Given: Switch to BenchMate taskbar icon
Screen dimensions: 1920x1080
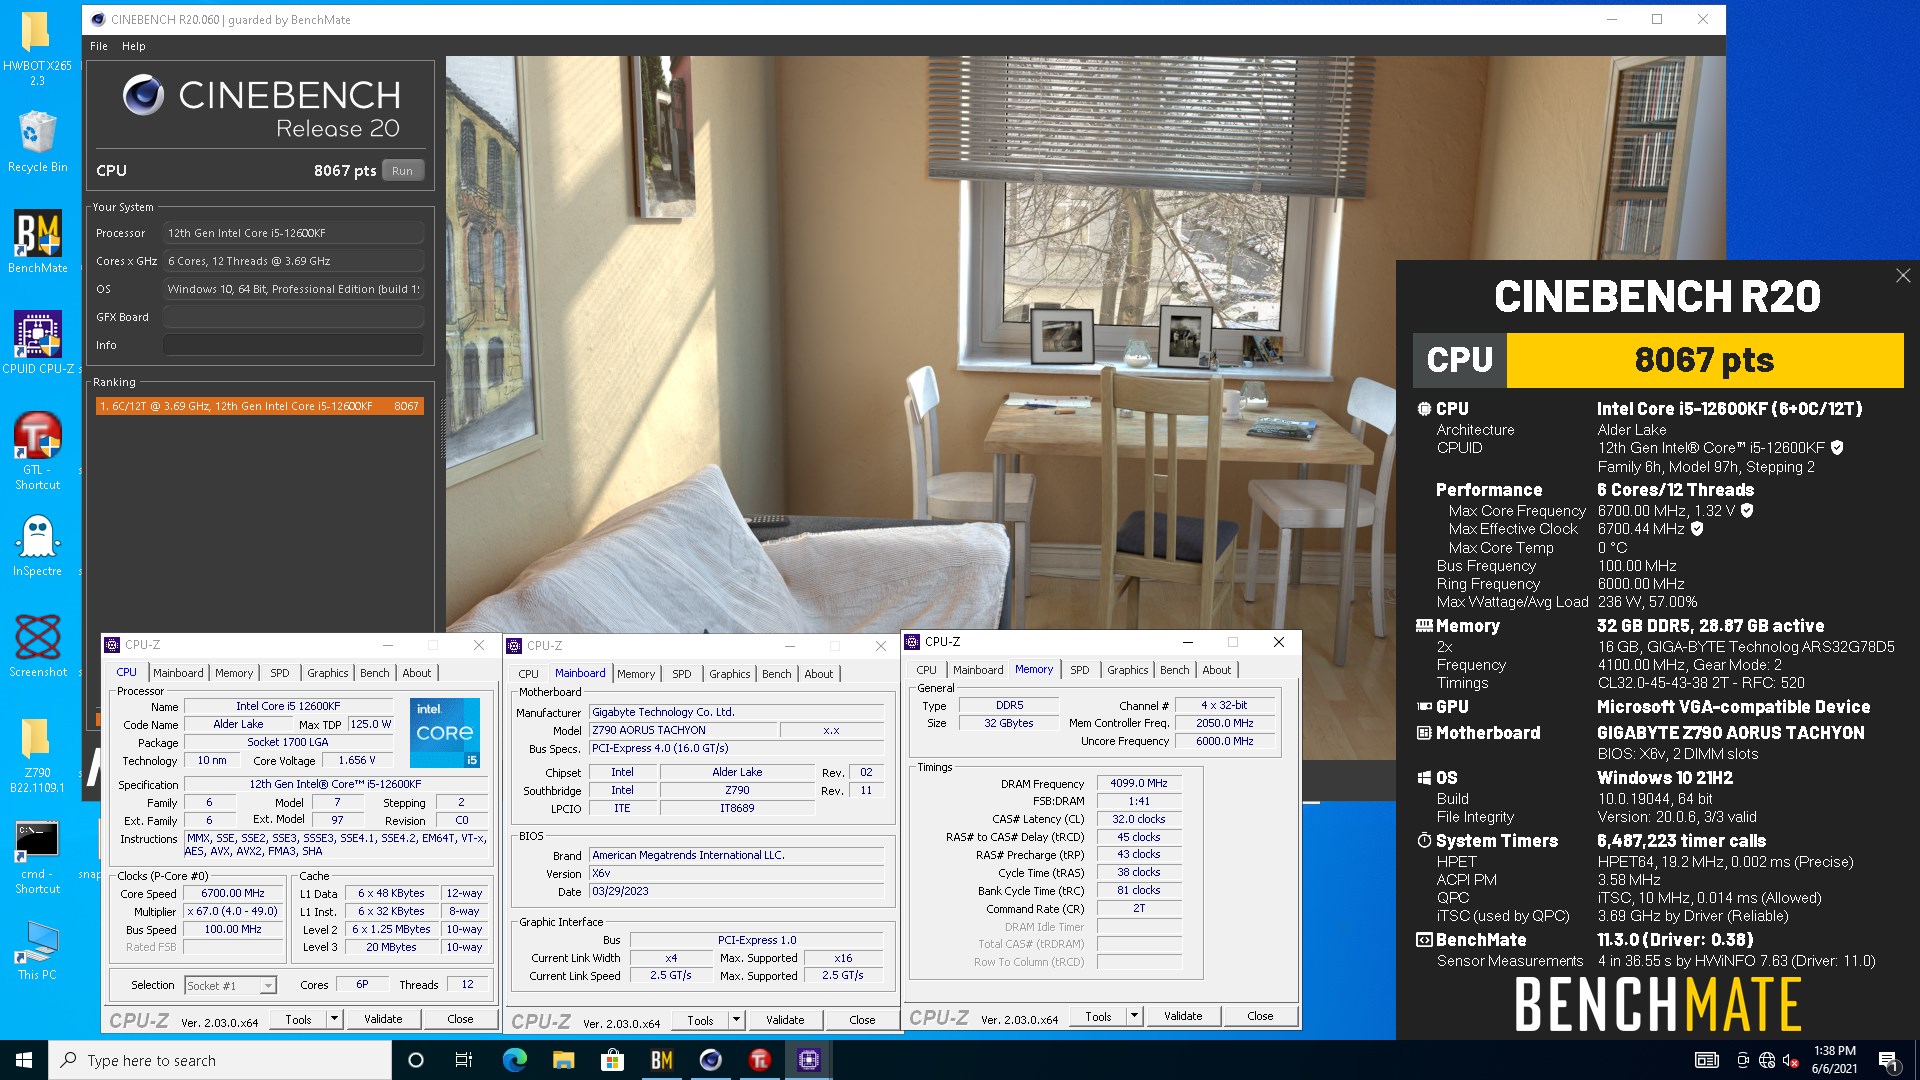Looking at the screenshot, I should click(661, 1060).
